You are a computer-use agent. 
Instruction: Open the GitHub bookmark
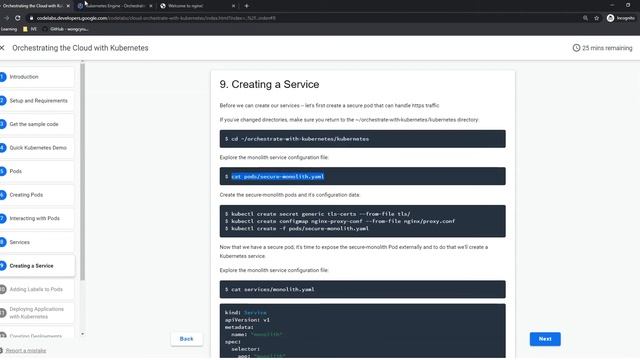coord(65,29)
